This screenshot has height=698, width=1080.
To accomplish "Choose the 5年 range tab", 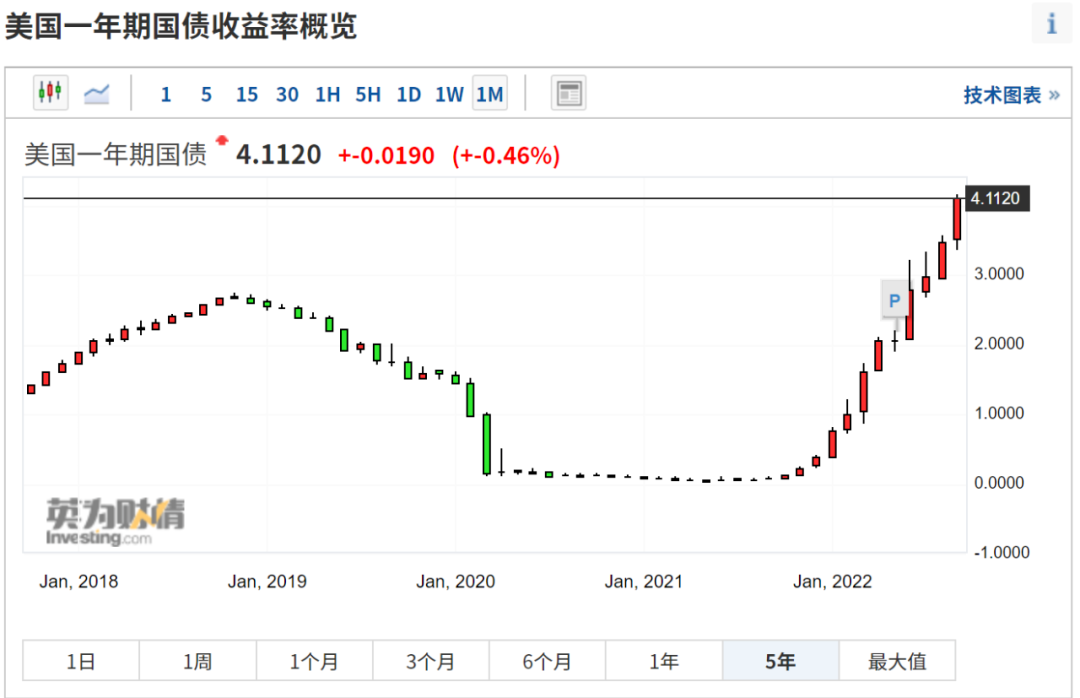I will point(780,661).
